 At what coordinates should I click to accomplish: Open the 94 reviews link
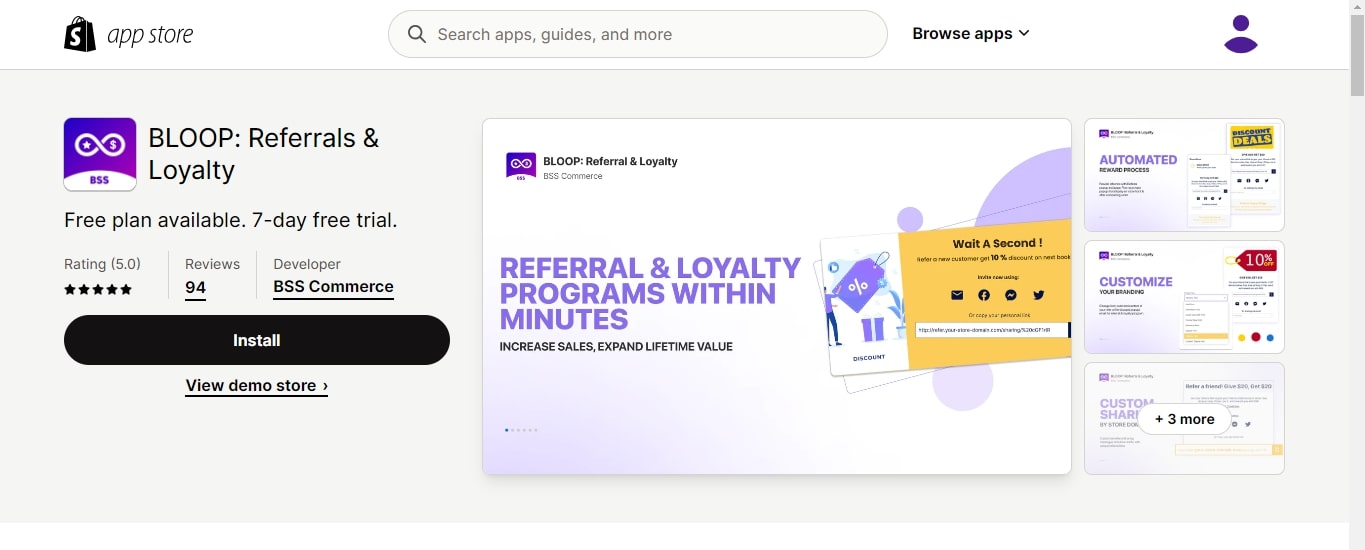click(x=195, y=288)
